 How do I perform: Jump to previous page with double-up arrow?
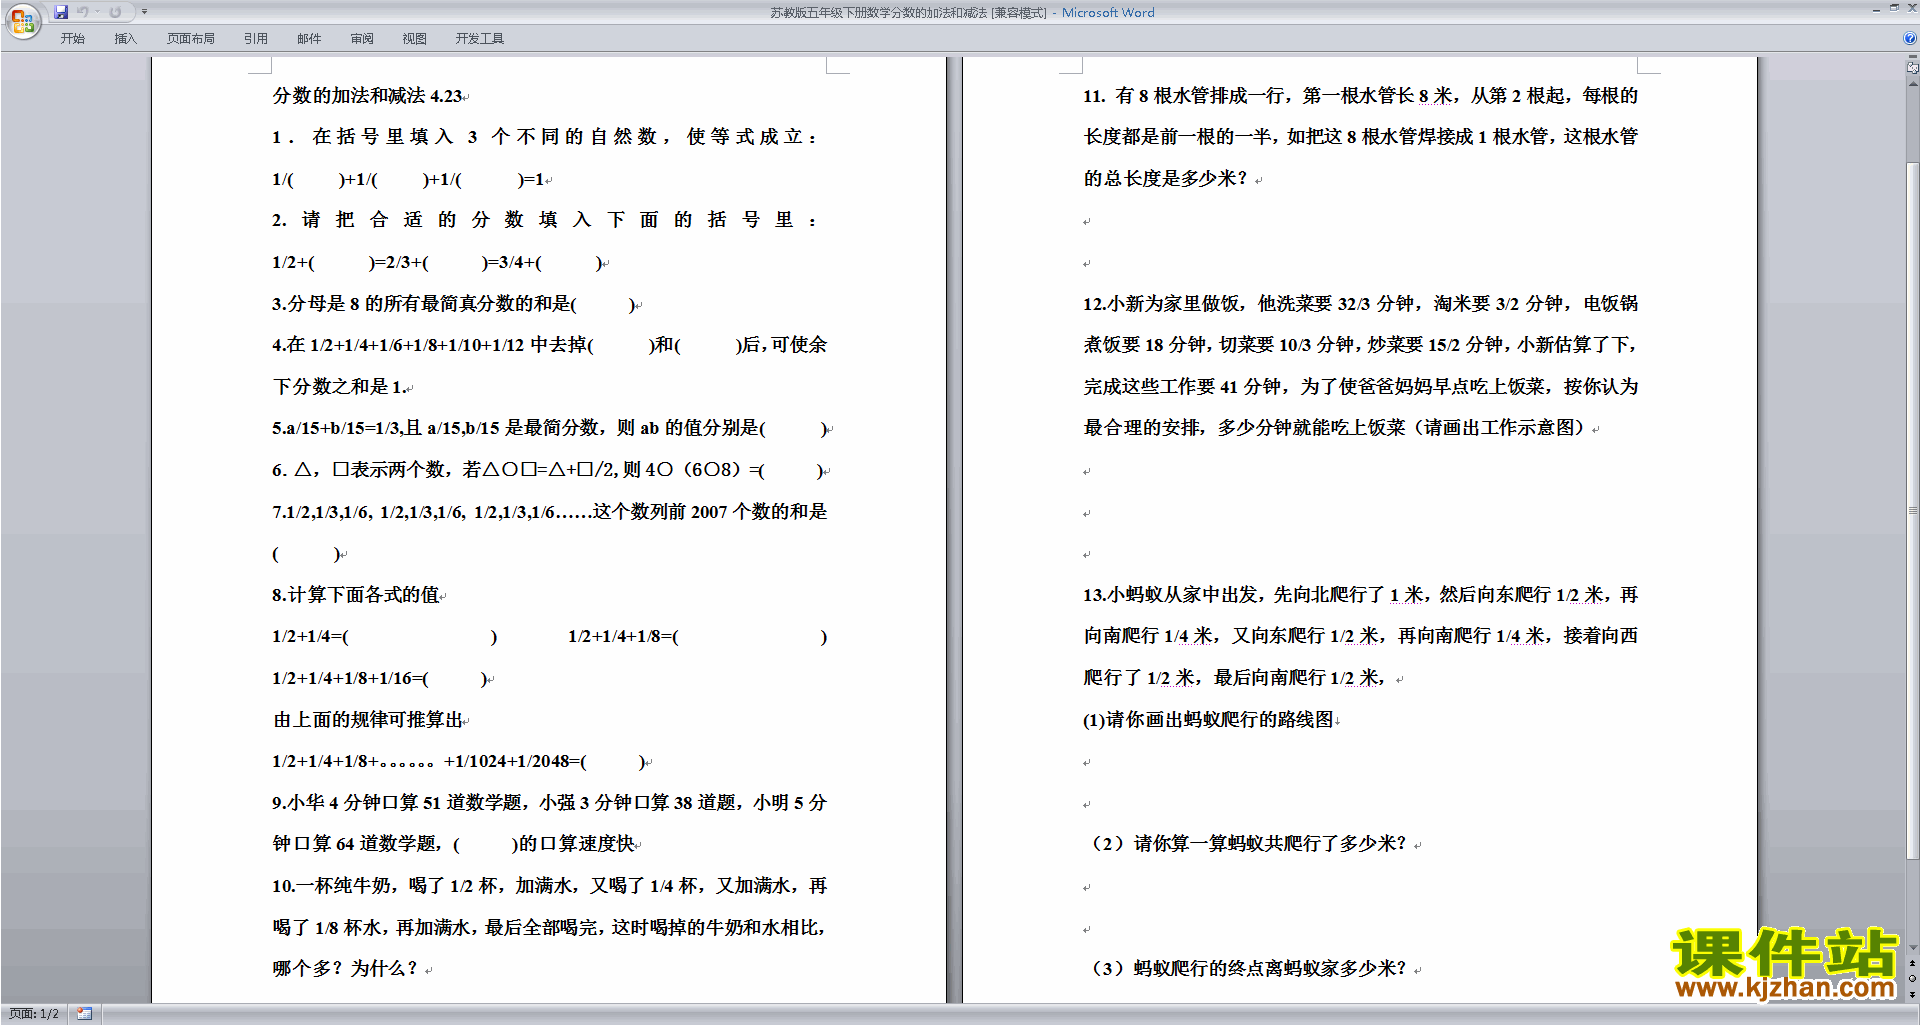[1913, 963]
